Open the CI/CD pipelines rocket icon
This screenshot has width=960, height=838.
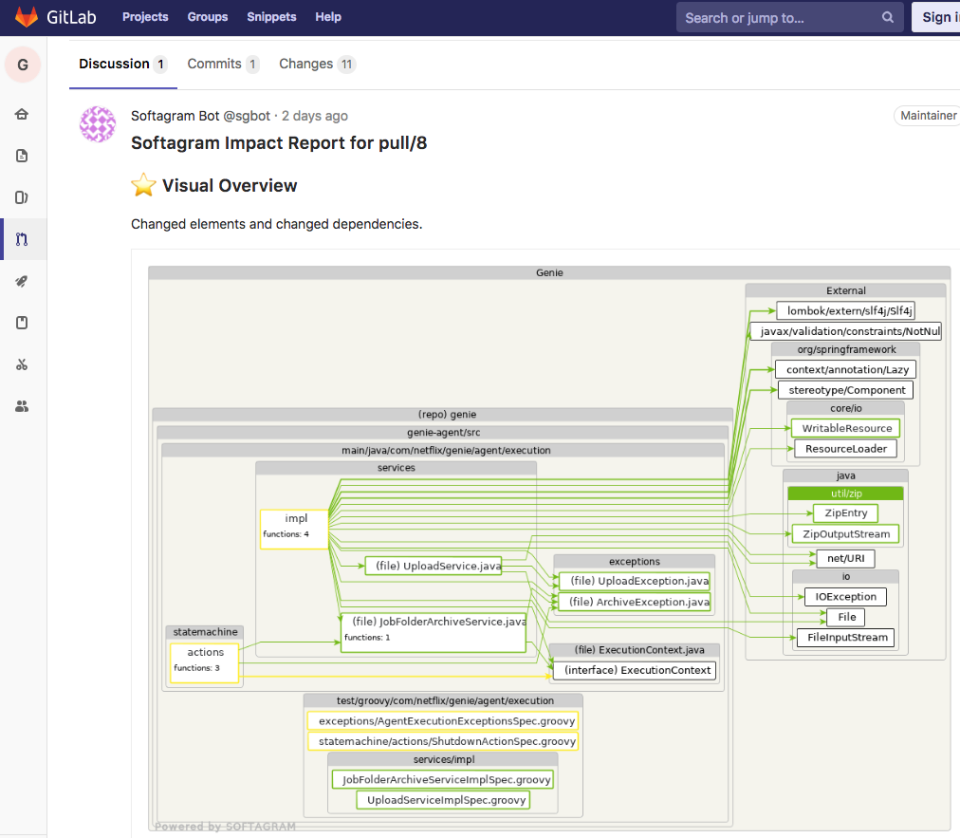(x=22, y=281)
